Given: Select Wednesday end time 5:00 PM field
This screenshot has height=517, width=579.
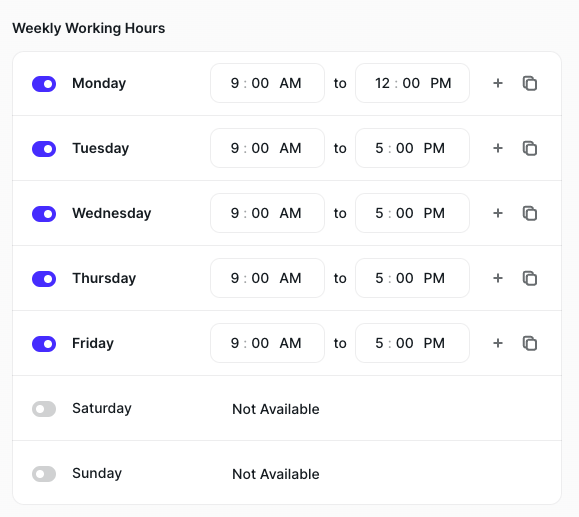Looking at the screenshot, I should tap(412, 213).
